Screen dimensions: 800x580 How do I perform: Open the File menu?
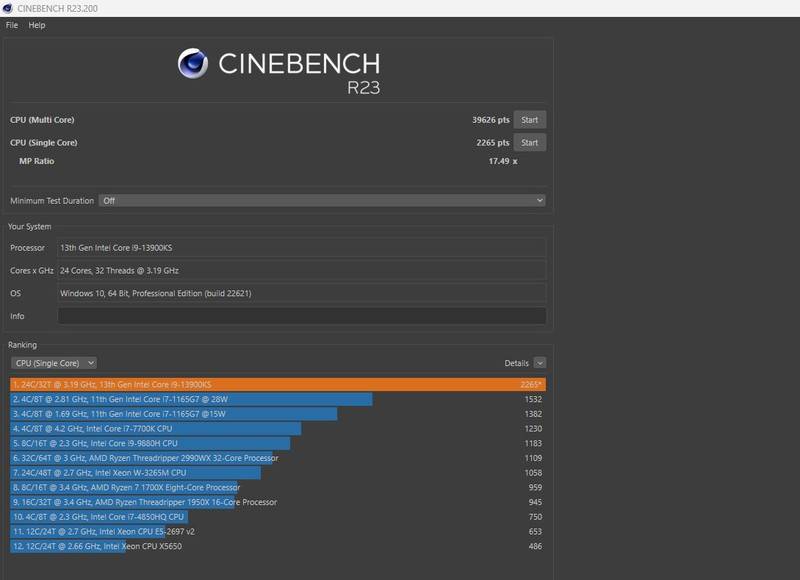[12, 25]
